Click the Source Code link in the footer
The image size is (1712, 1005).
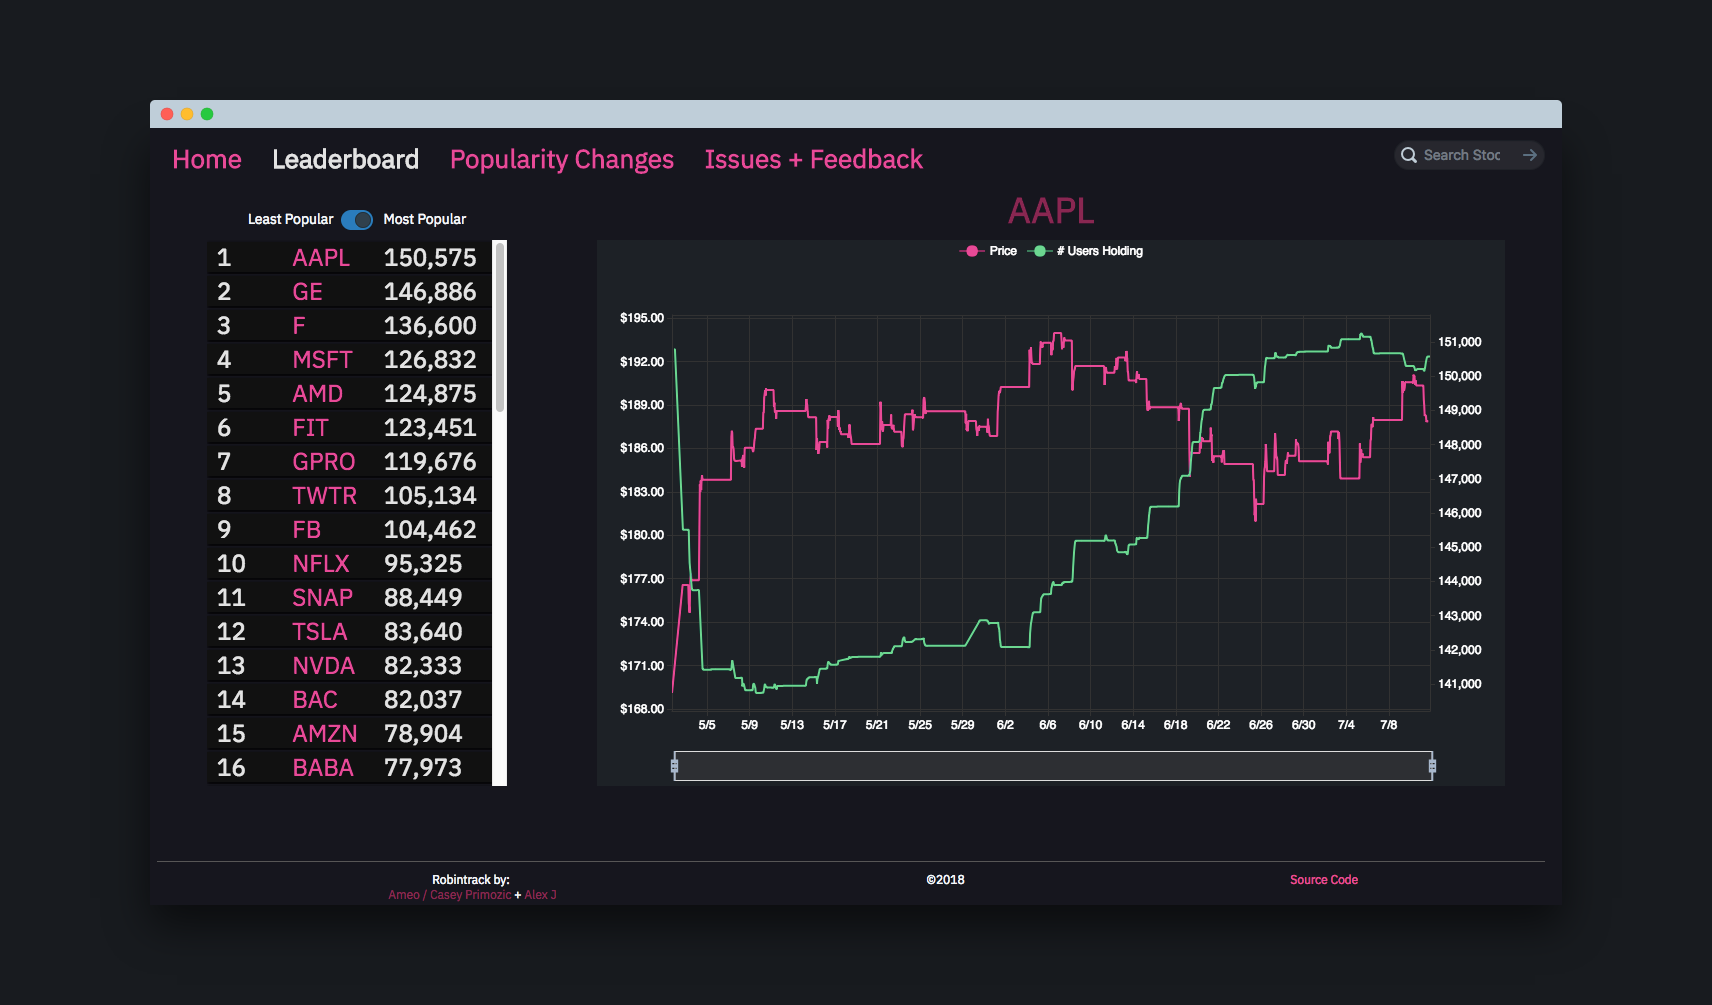coord(1323,880)
